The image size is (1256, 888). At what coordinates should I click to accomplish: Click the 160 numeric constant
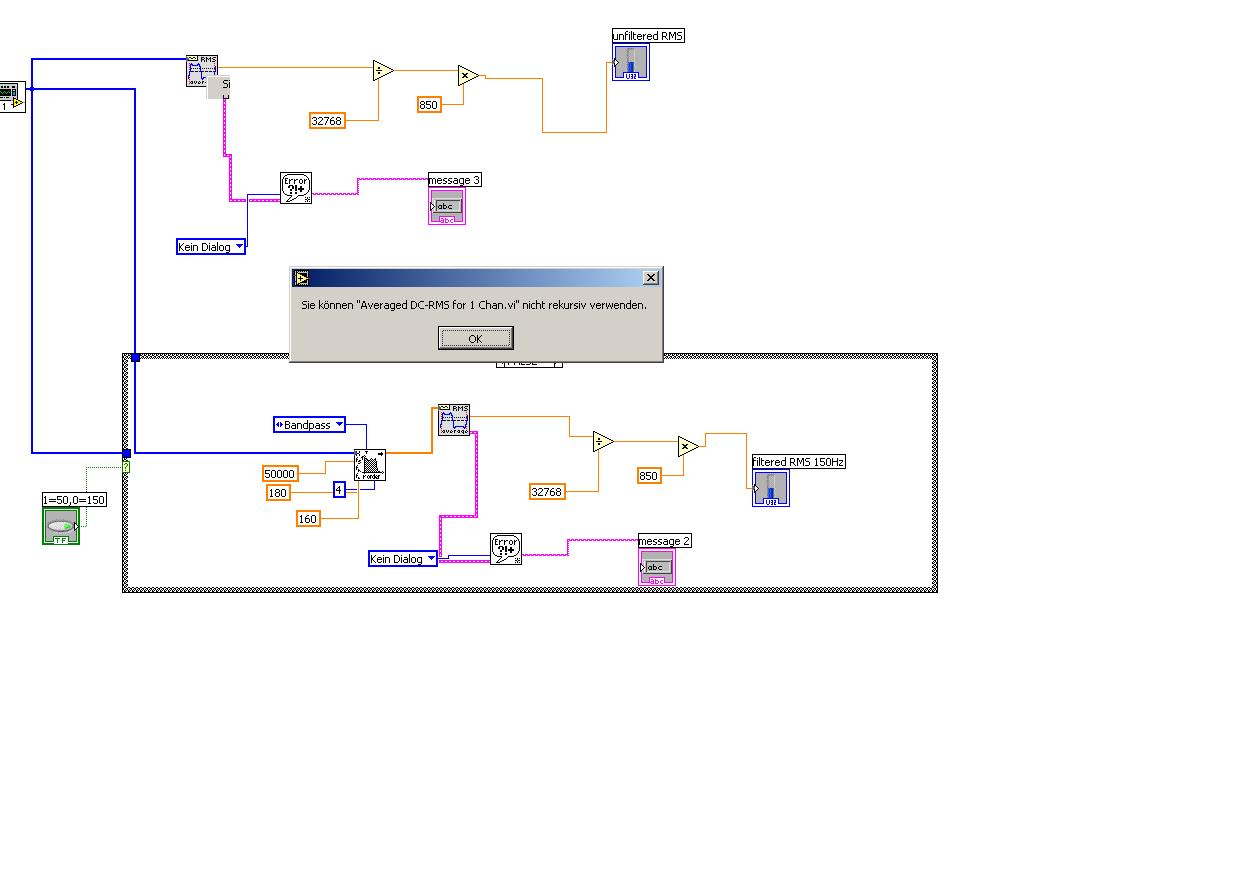(x=307, y=518)
